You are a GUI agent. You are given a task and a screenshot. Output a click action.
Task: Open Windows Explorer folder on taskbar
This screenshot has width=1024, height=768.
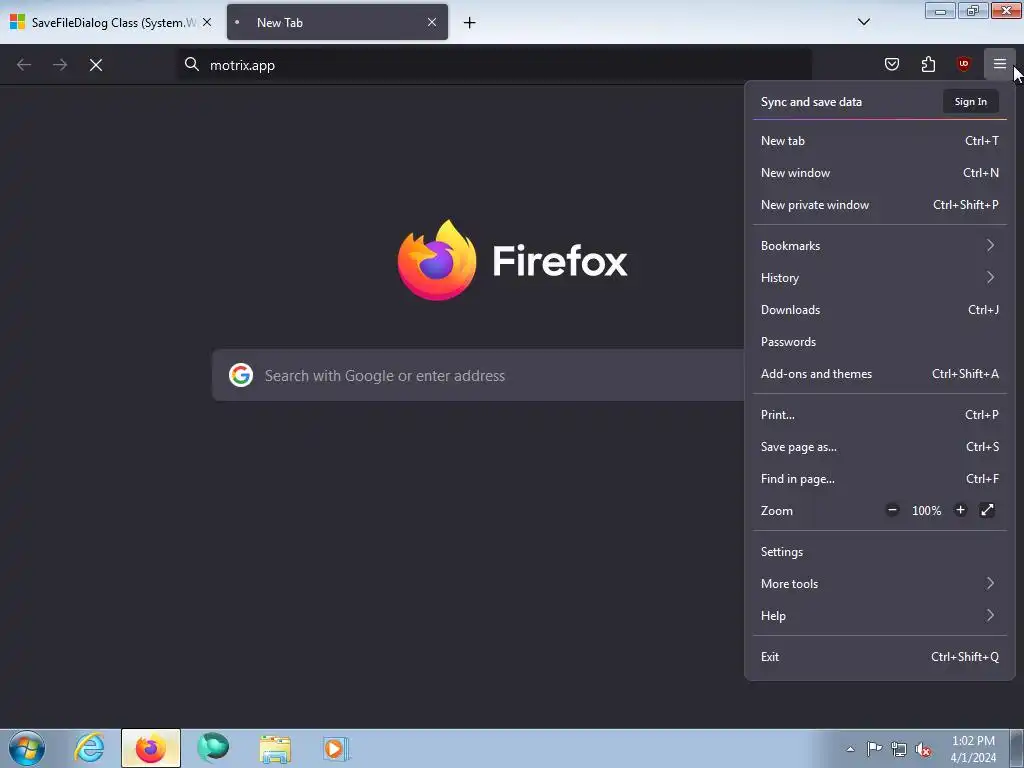tap(275, 749)
